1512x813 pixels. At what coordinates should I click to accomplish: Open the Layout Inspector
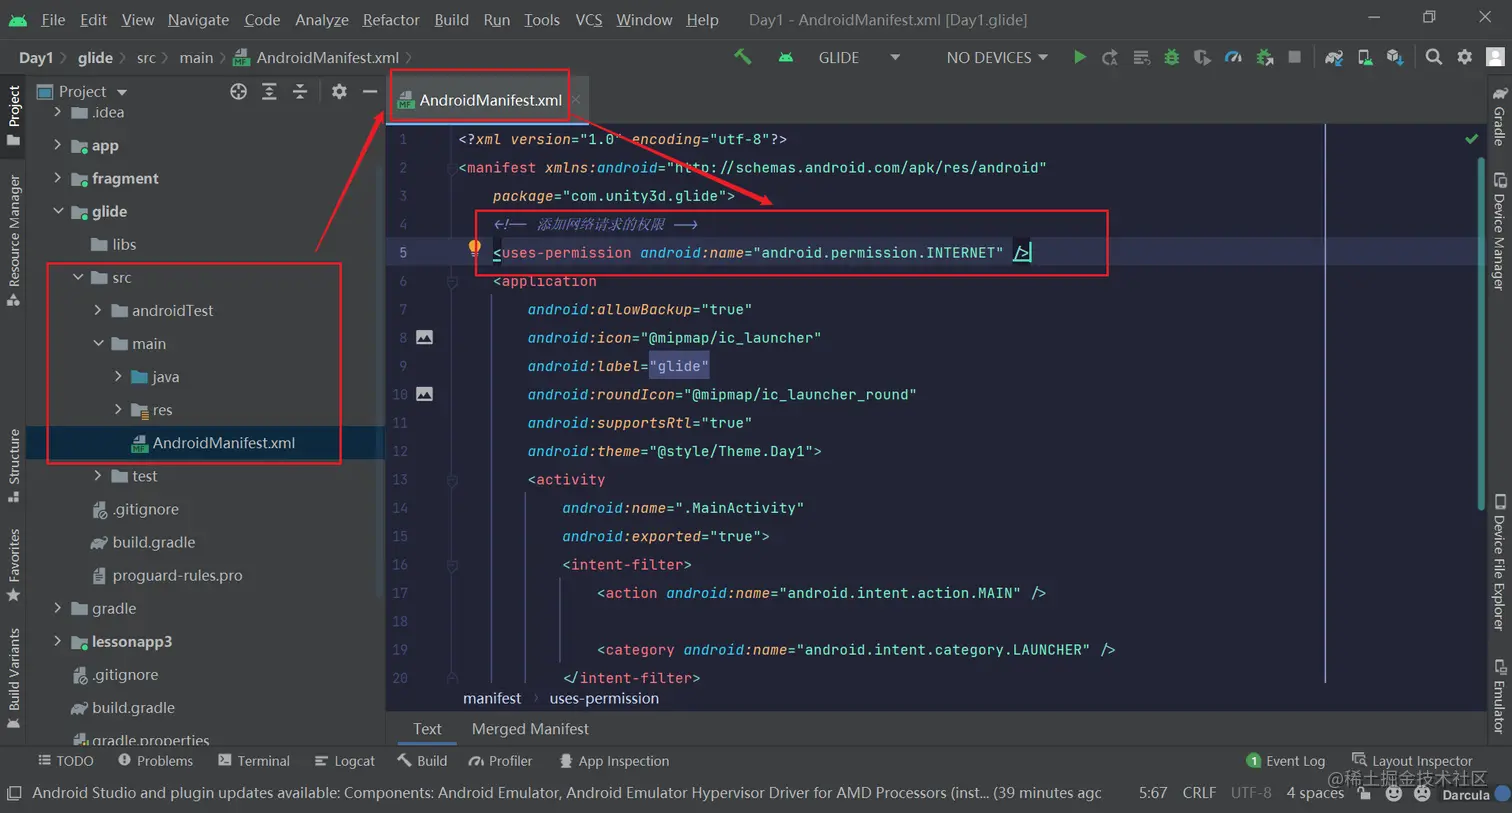(1412, 760)
